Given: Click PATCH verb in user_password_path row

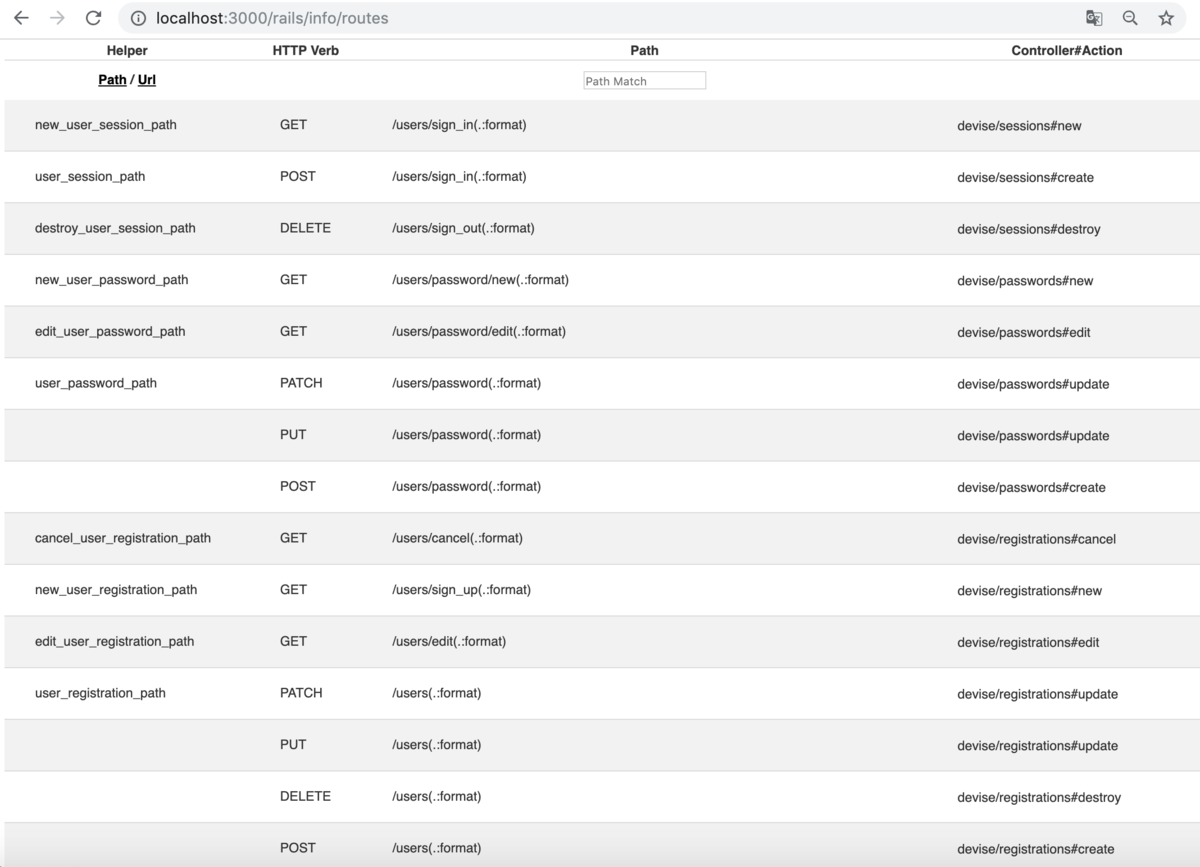Looking at the screenshot, I should coord(301,383).
